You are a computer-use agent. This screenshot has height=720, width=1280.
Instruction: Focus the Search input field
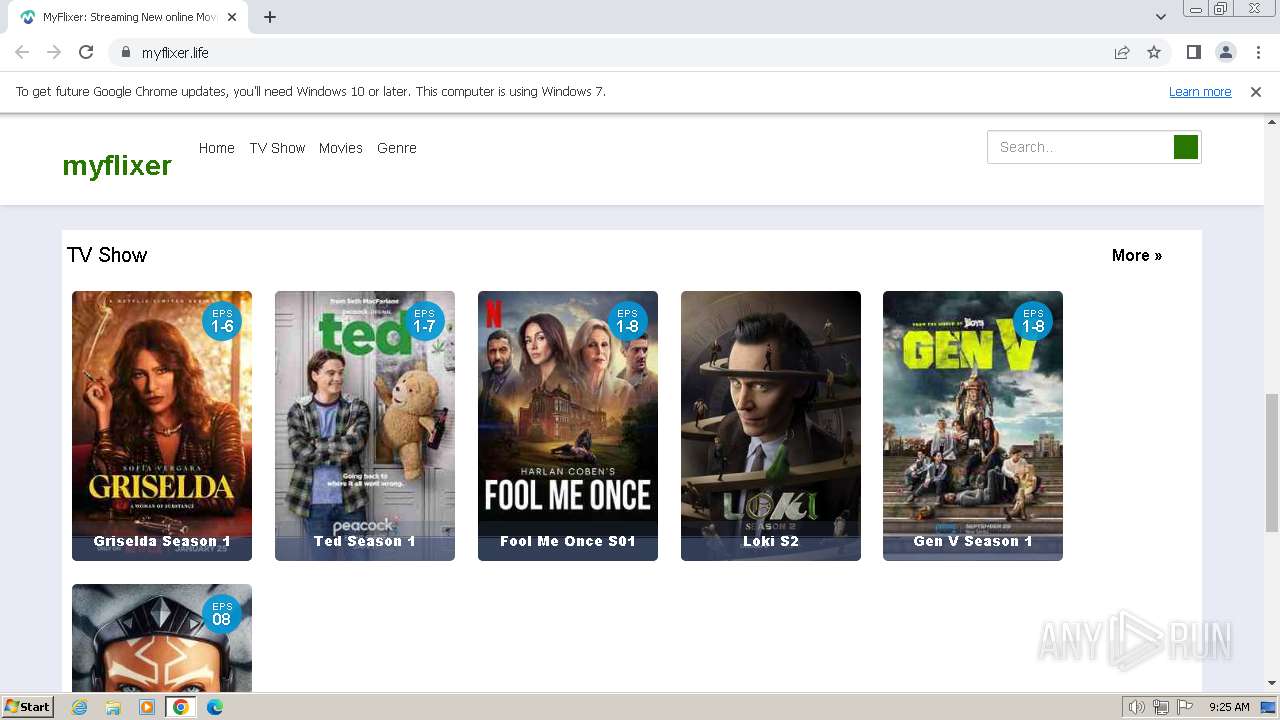click(1080, 147)
